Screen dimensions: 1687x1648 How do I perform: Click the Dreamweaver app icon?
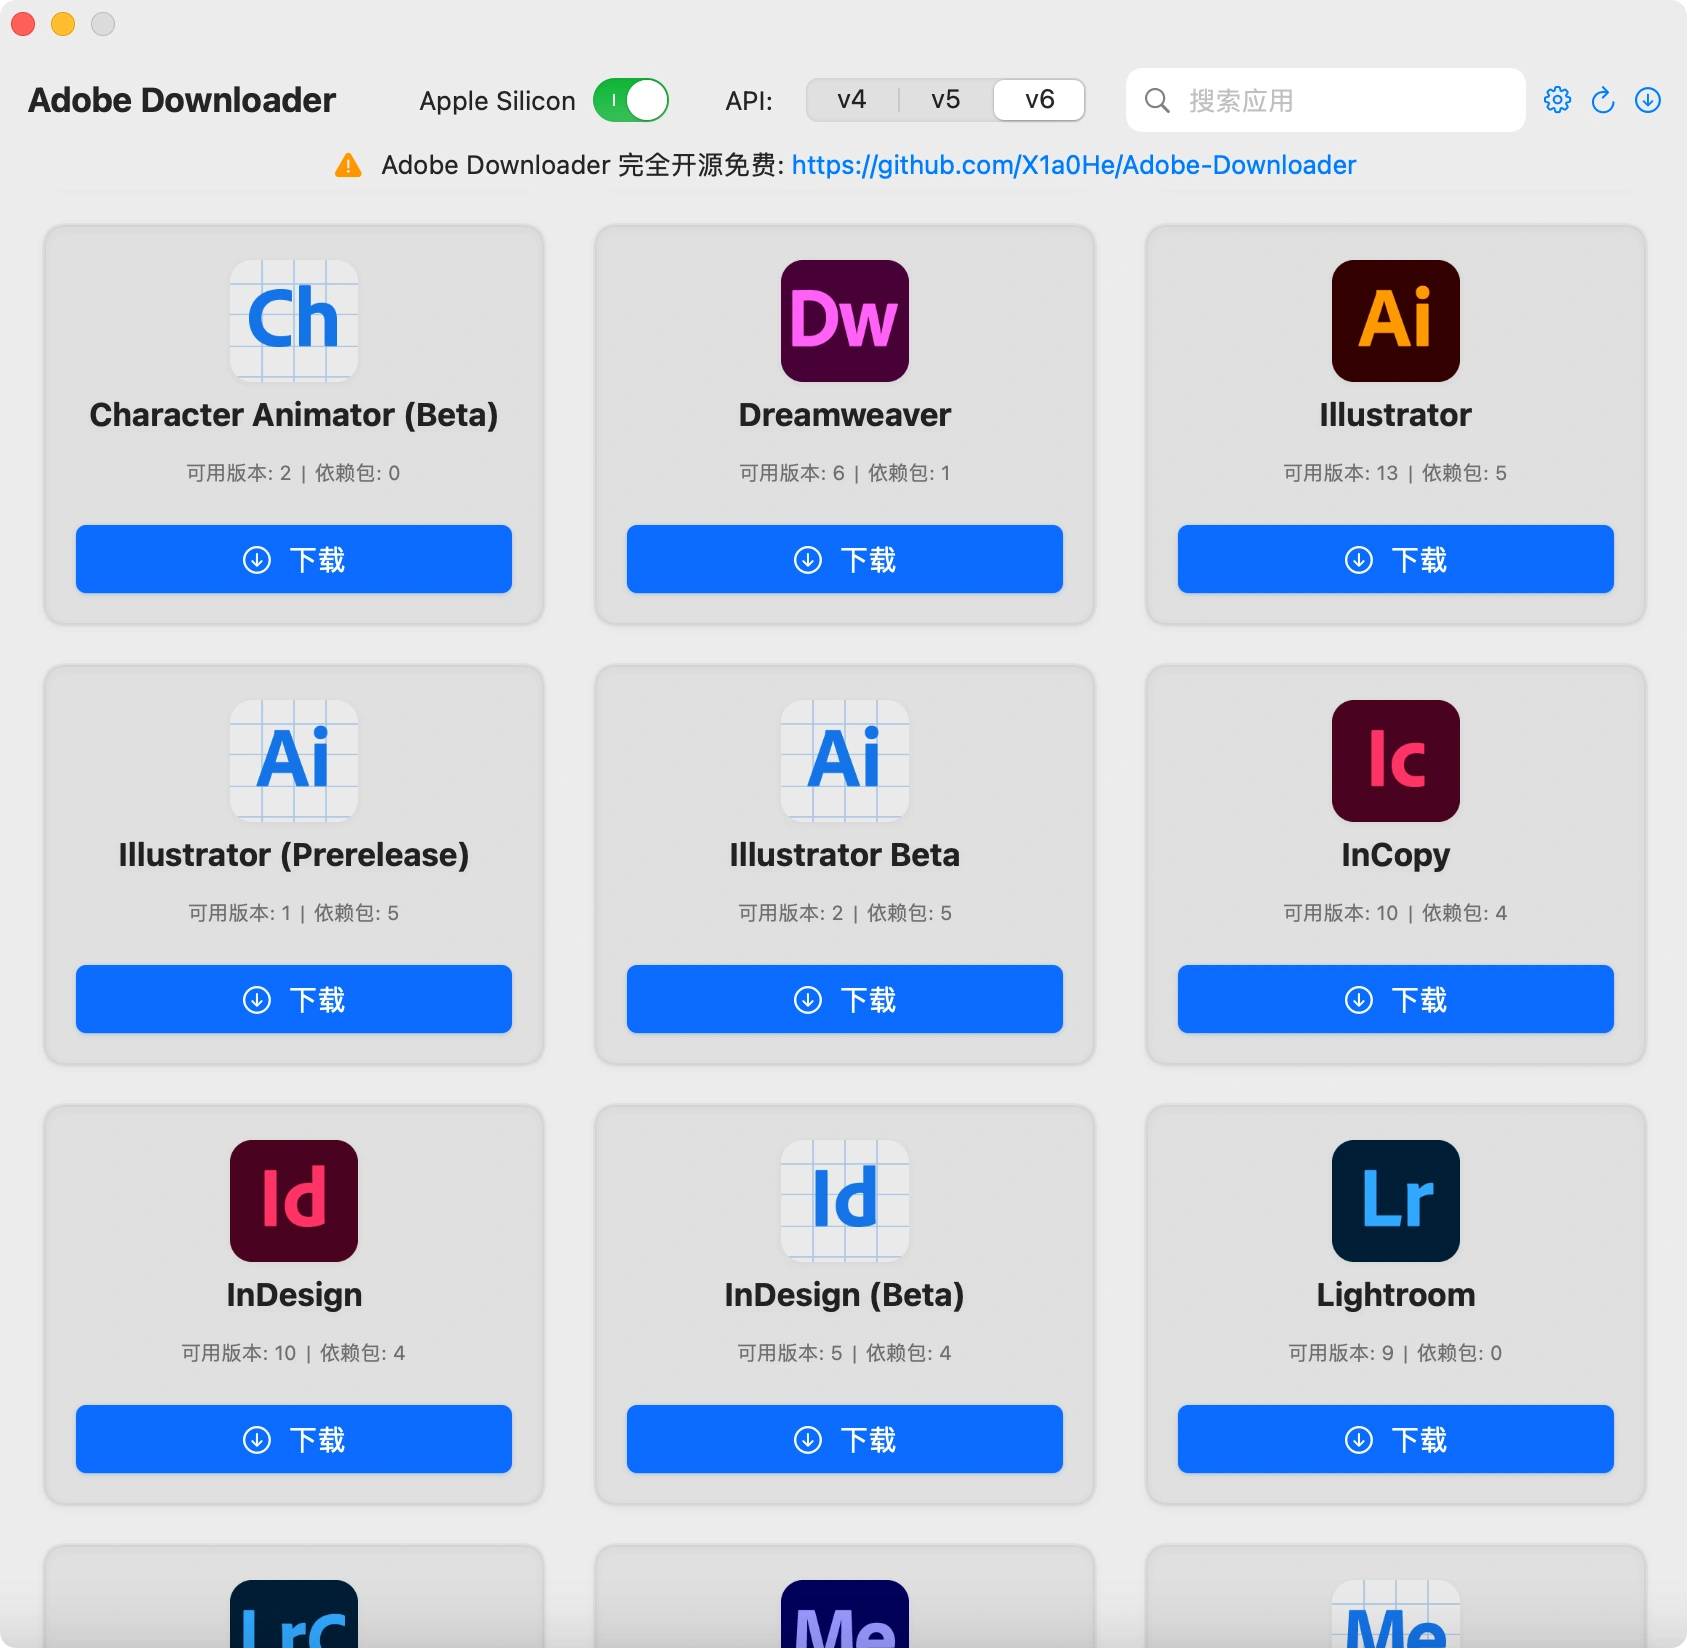click(845, 321)
